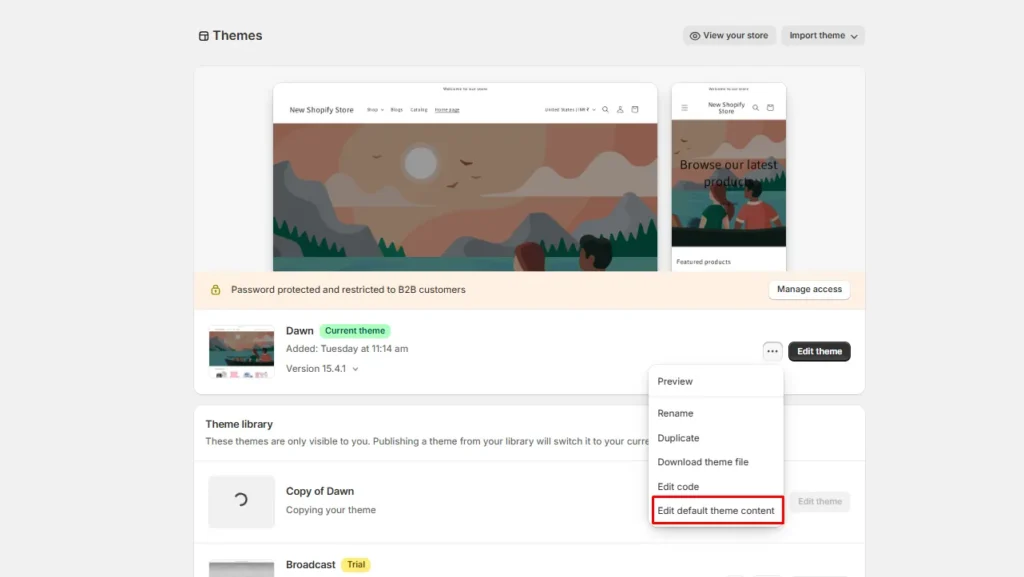Click the cart icon in the mobile preview
The image size is (1024, 577).
click(x=770, y=108)
